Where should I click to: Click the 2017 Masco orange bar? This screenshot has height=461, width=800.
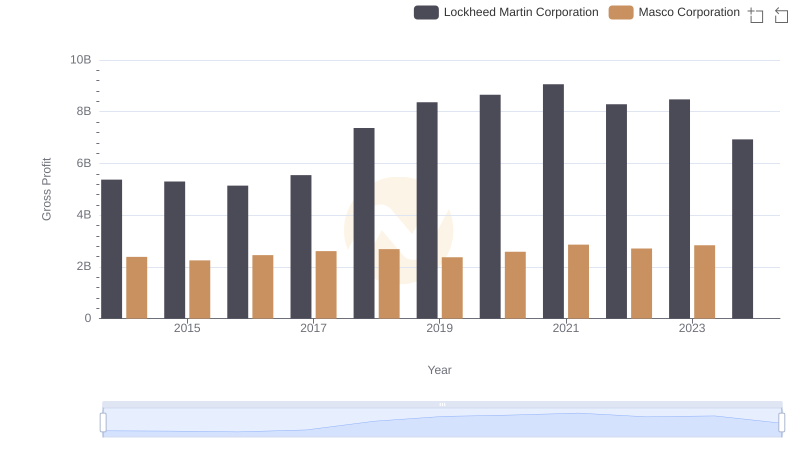pos(326,285)
